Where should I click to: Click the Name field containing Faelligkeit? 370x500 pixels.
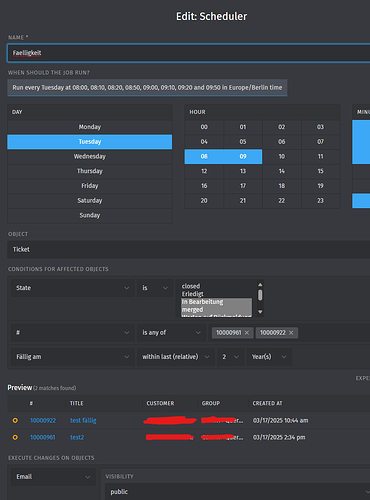click(189, 53)
